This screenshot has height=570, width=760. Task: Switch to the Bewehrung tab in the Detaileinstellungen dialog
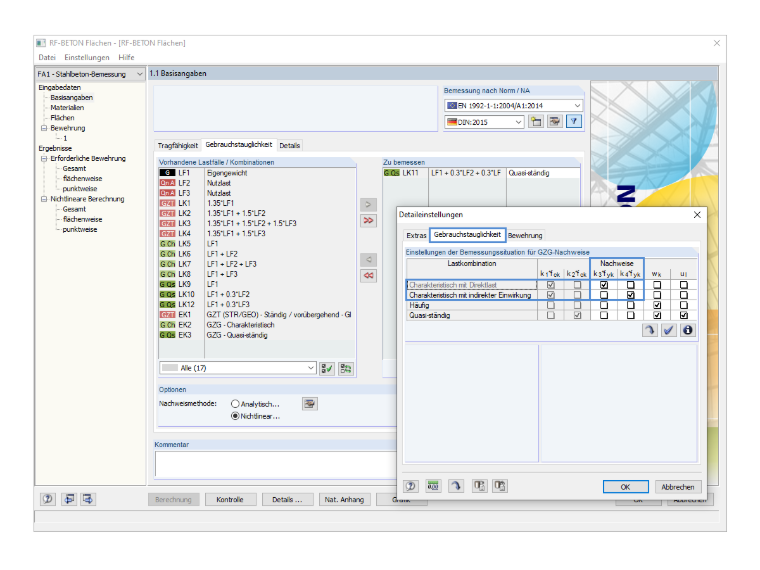coord(525,235)
